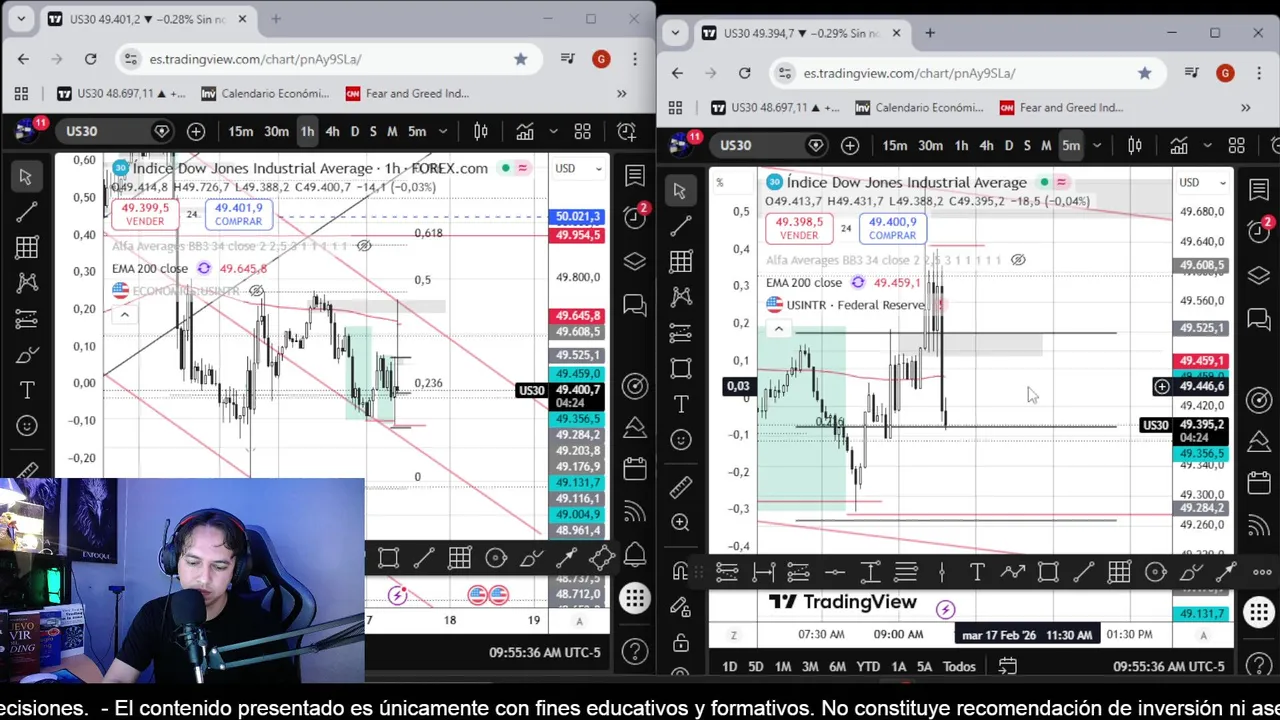
Task: Open the USD currency dropdown in right window
Action: (1203, 182)
